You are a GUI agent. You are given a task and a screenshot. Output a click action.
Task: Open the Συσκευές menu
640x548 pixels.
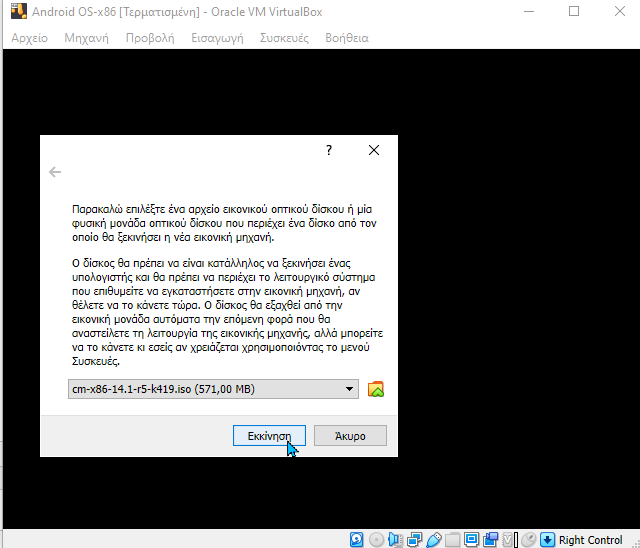click(x=284, y=38)
